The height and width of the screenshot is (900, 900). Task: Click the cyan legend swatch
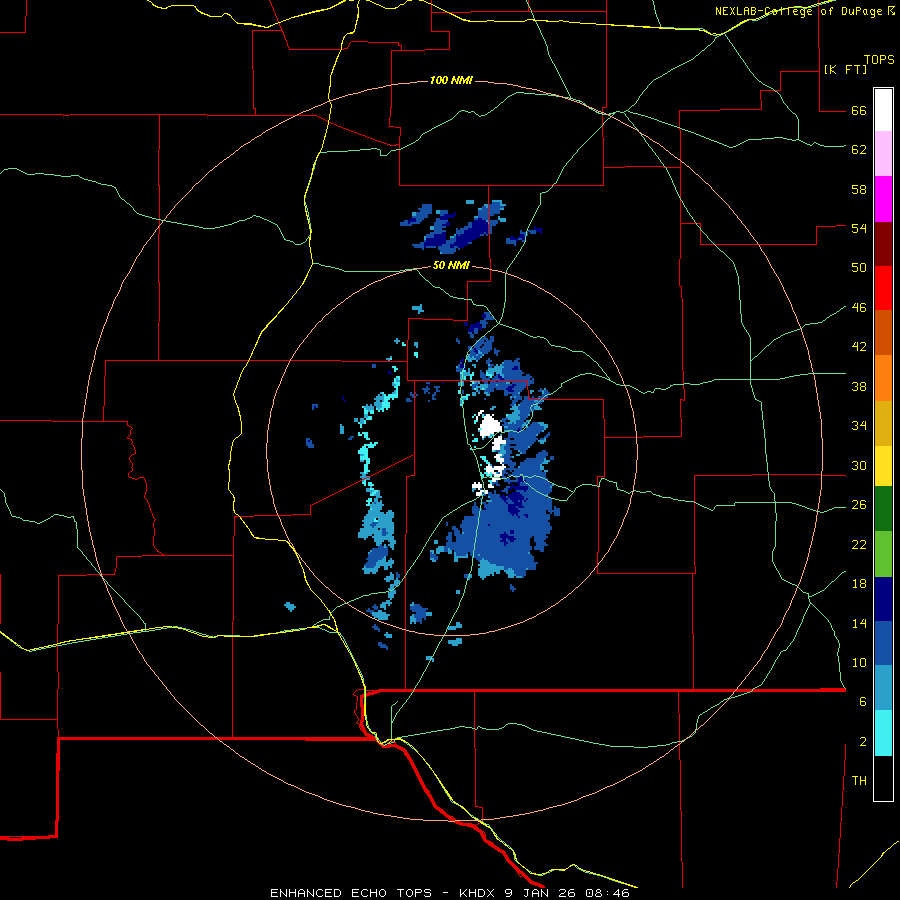[x=883, y=733]
